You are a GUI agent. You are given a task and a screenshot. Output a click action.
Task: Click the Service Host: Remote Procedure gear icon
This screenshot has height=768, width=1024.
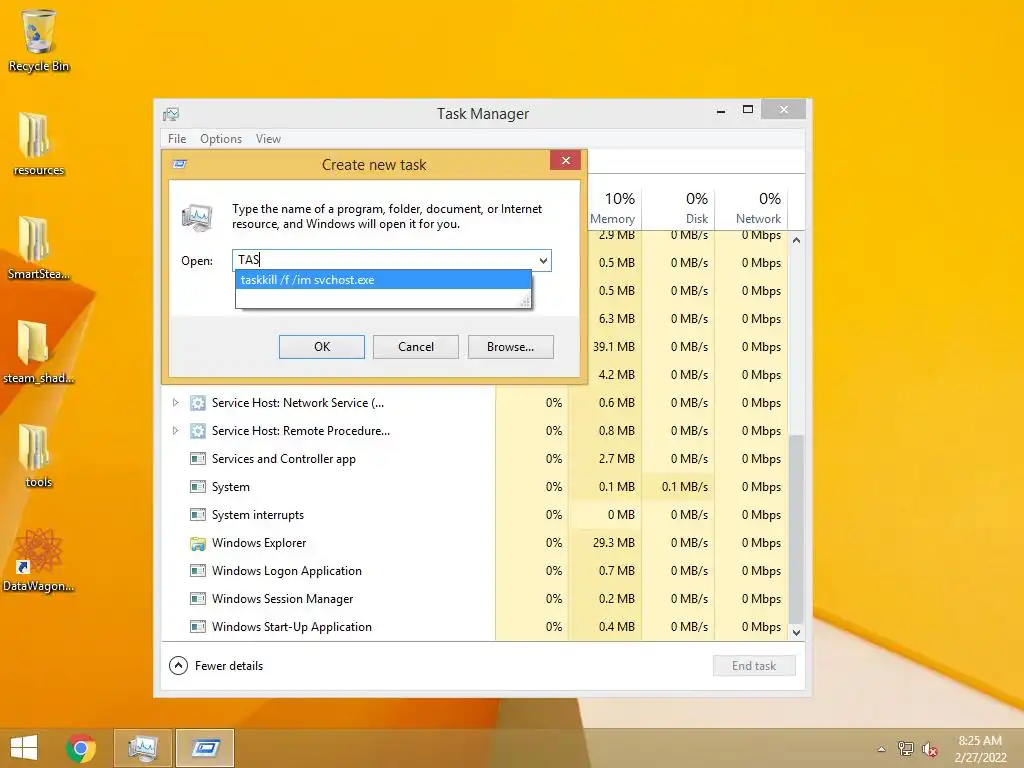pyautogui.click(x=197, y=431)
